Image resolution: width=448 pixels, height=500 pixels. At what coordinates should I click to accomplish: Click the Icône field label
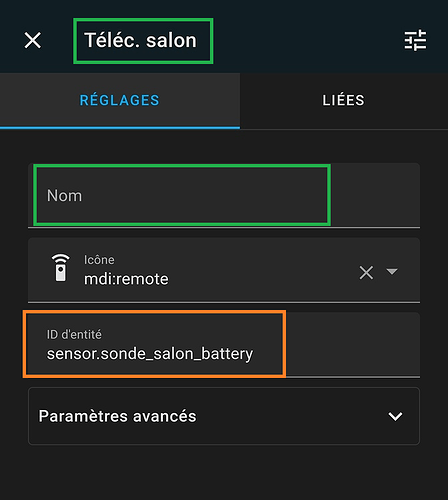(x=99, y=260)
